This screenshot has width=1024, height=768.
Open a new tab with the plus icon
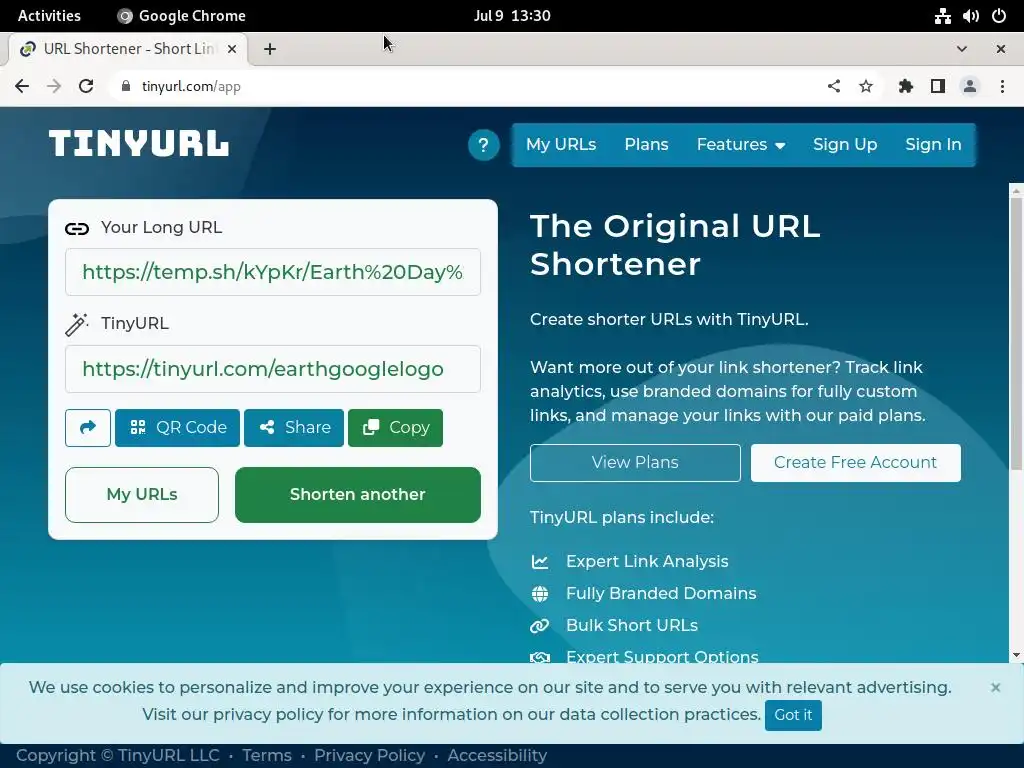click(270, 49)
